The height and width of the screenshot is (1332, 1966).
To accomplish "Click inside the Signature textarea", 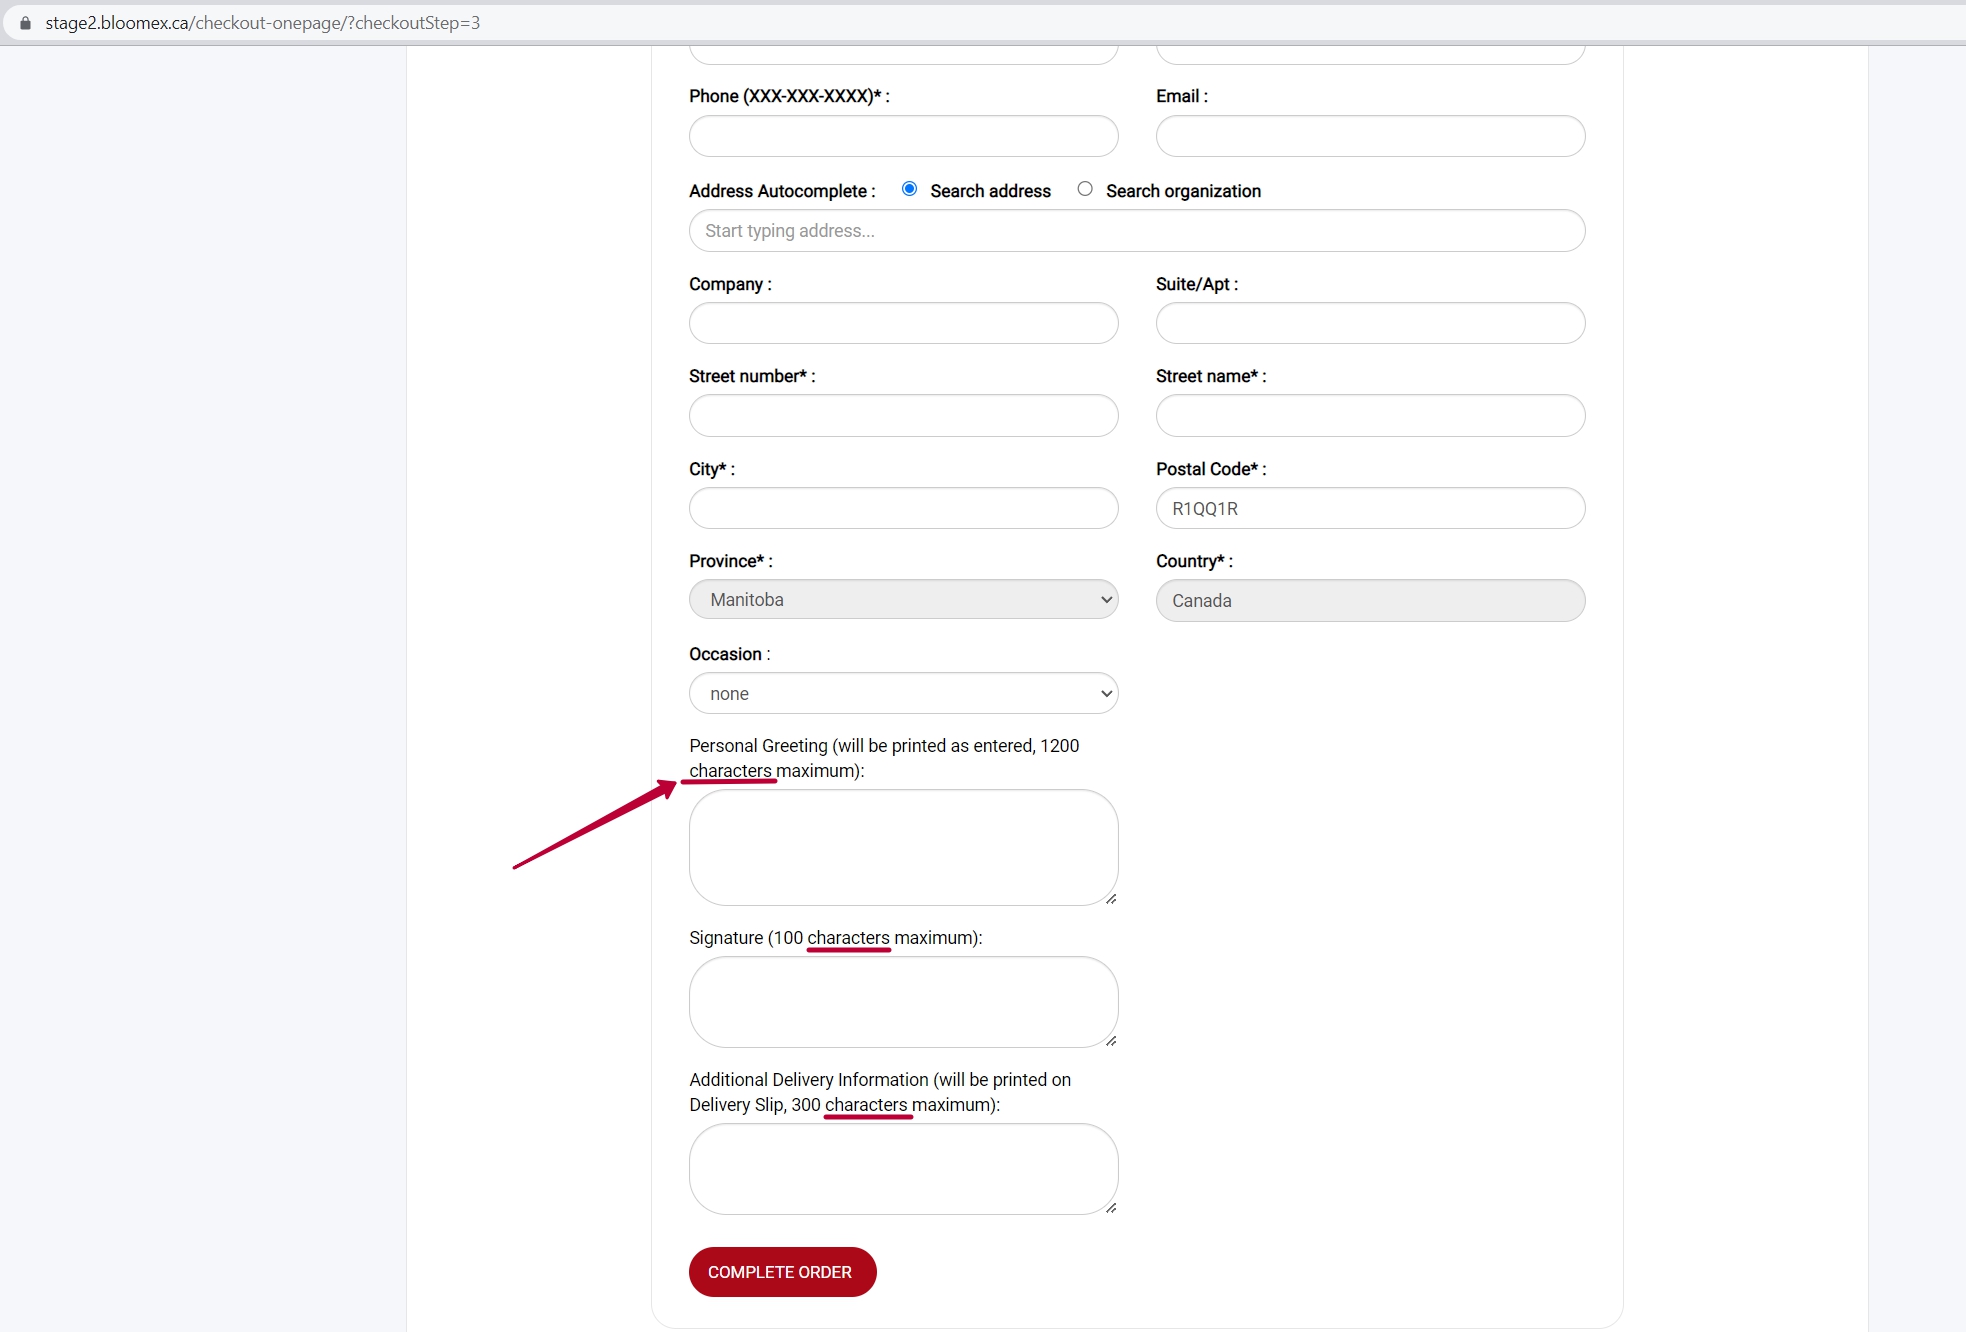I will [903, 1002].
